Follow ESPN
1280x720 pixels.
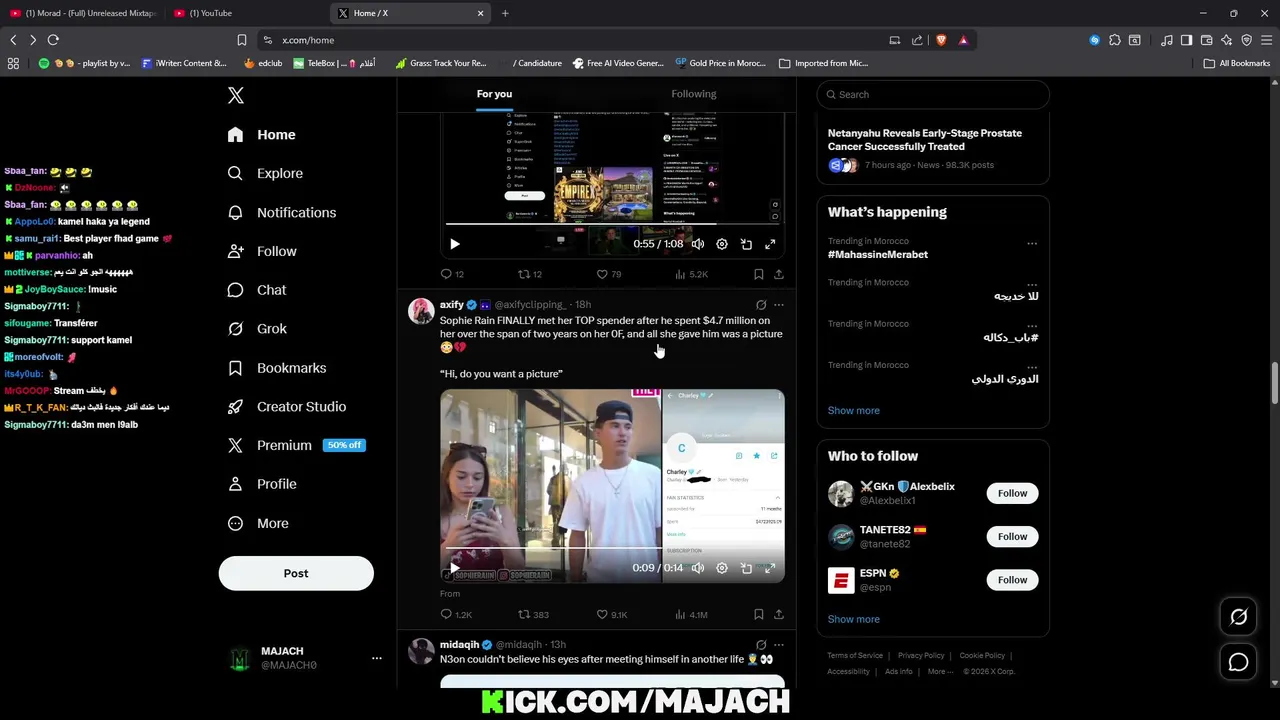click(x=1012, y=580)
